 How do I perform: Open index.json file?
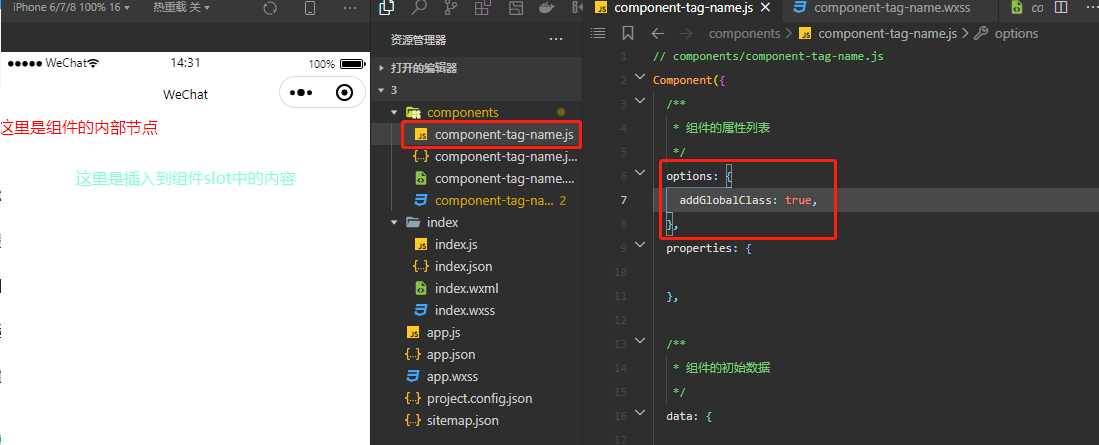pyautogui.click(x=463, y=266)
